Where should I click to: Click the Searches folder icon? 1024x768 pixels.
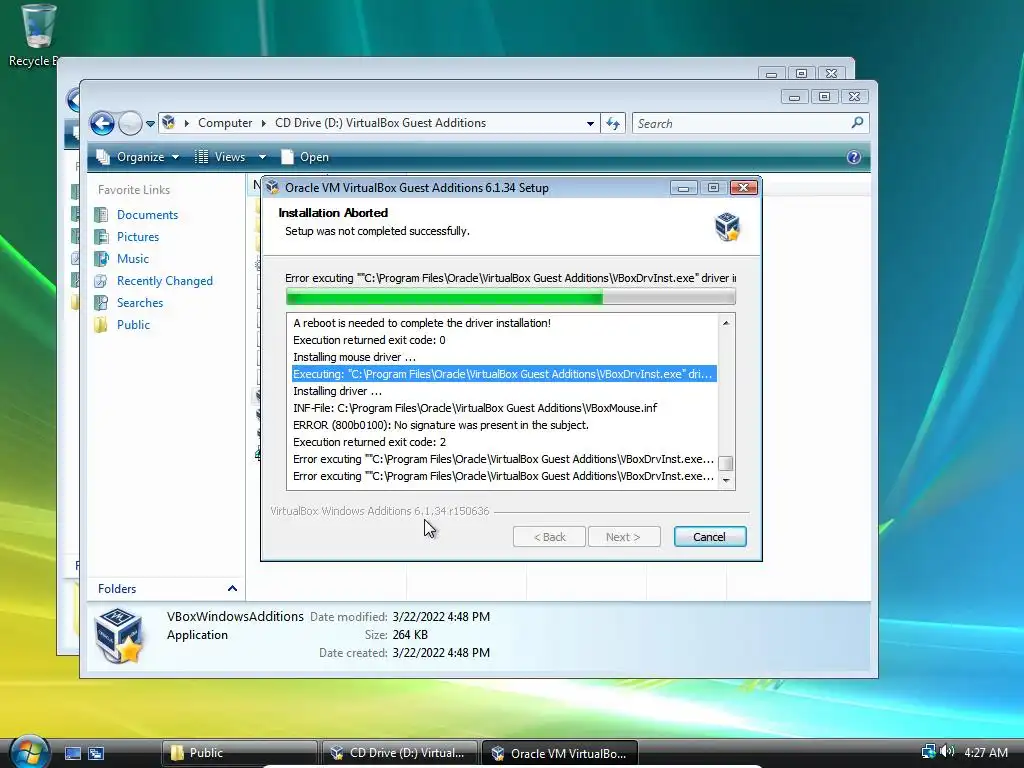point(101,302)
